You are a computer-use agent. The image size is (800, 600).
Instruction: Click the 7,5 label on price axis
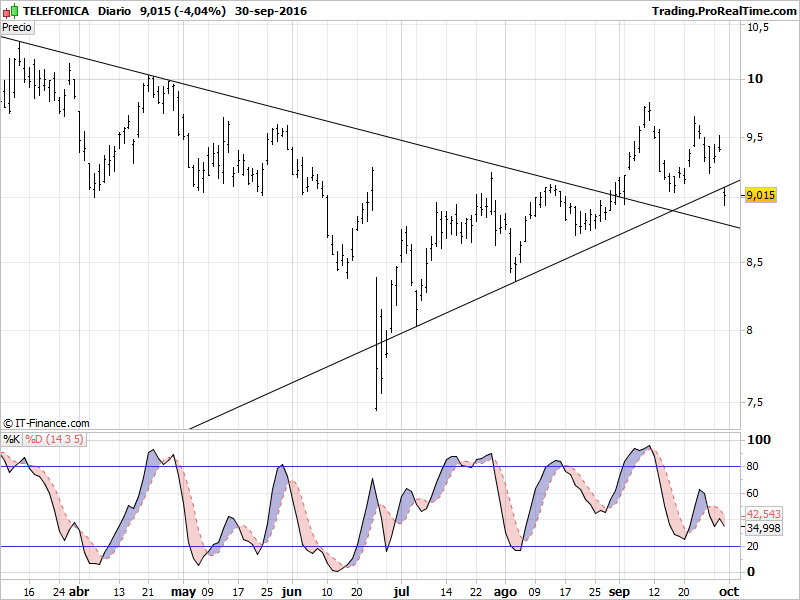(x=755, y=402)
